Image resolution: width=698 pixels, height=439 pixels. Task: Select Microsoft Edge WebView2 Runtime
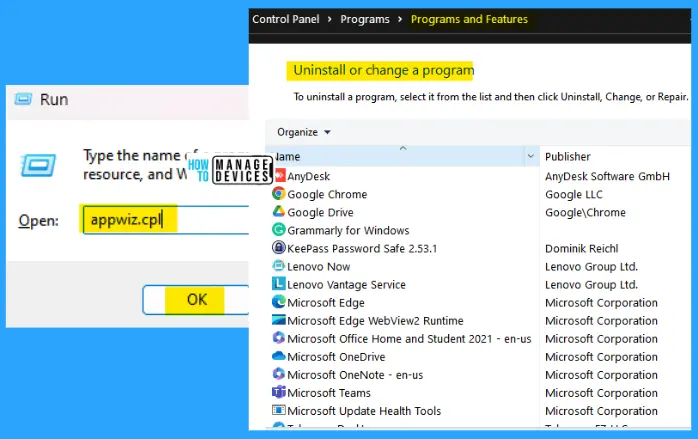point(375,321)
